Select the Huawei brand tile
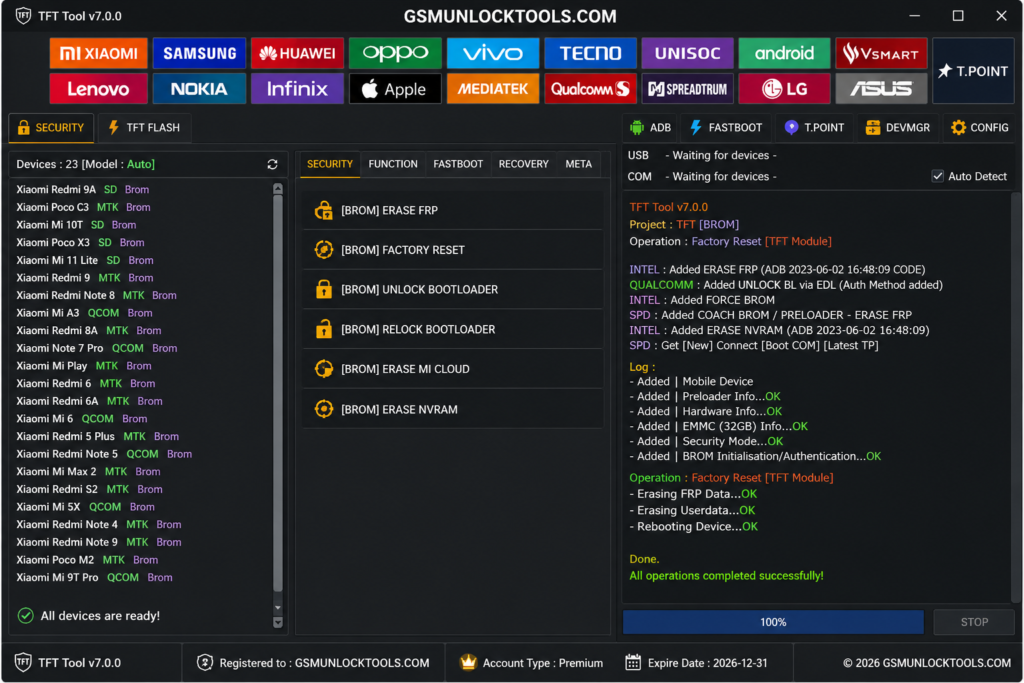This screenshot has height=683, width=1024. (297, 53)
